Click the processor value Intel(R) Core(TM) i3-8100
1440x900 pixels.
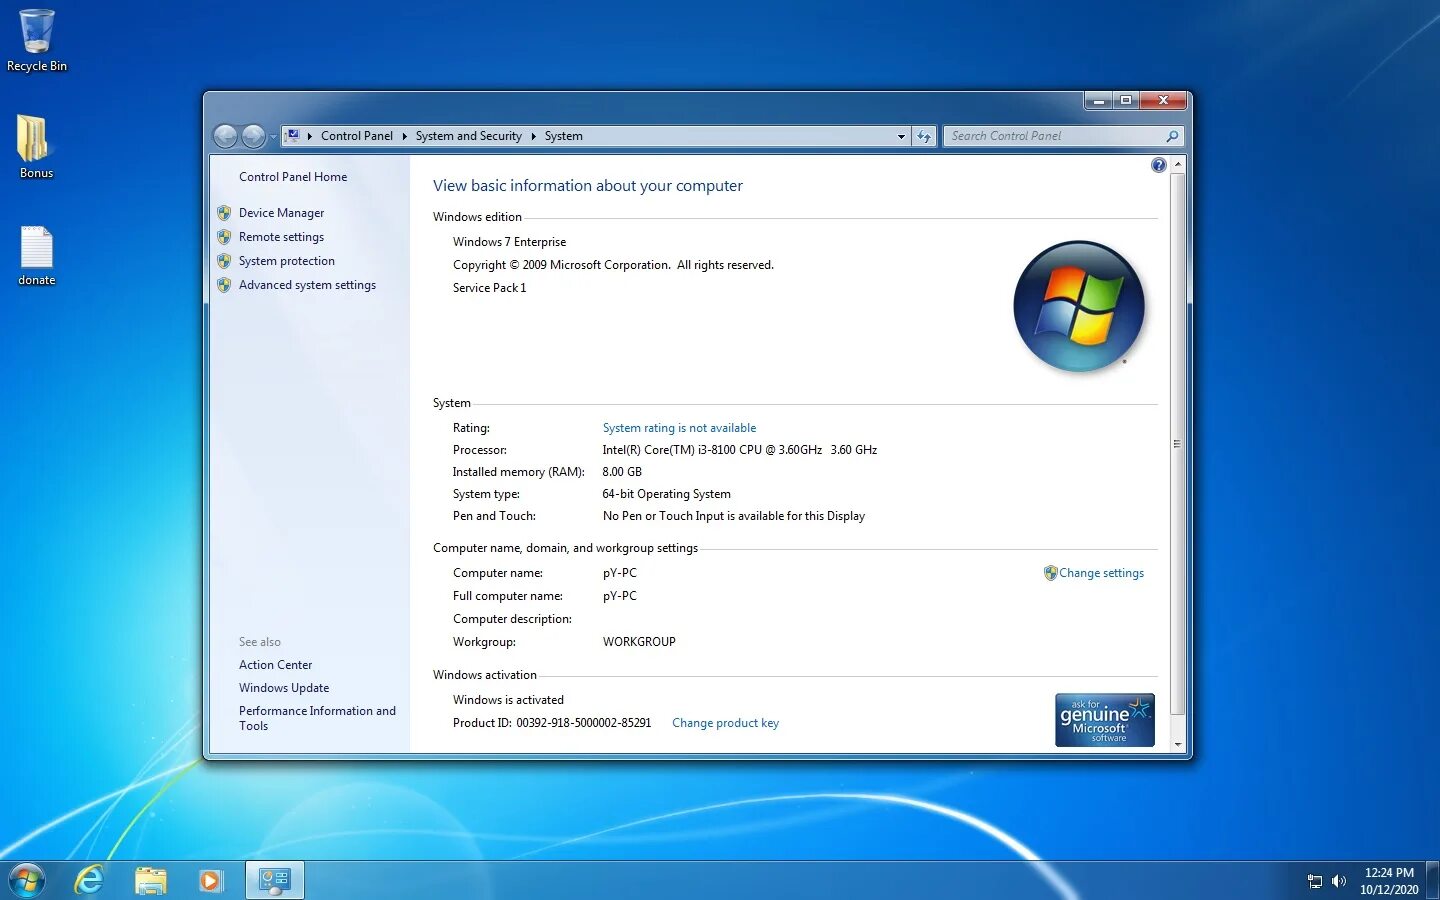tap(739, 450)
